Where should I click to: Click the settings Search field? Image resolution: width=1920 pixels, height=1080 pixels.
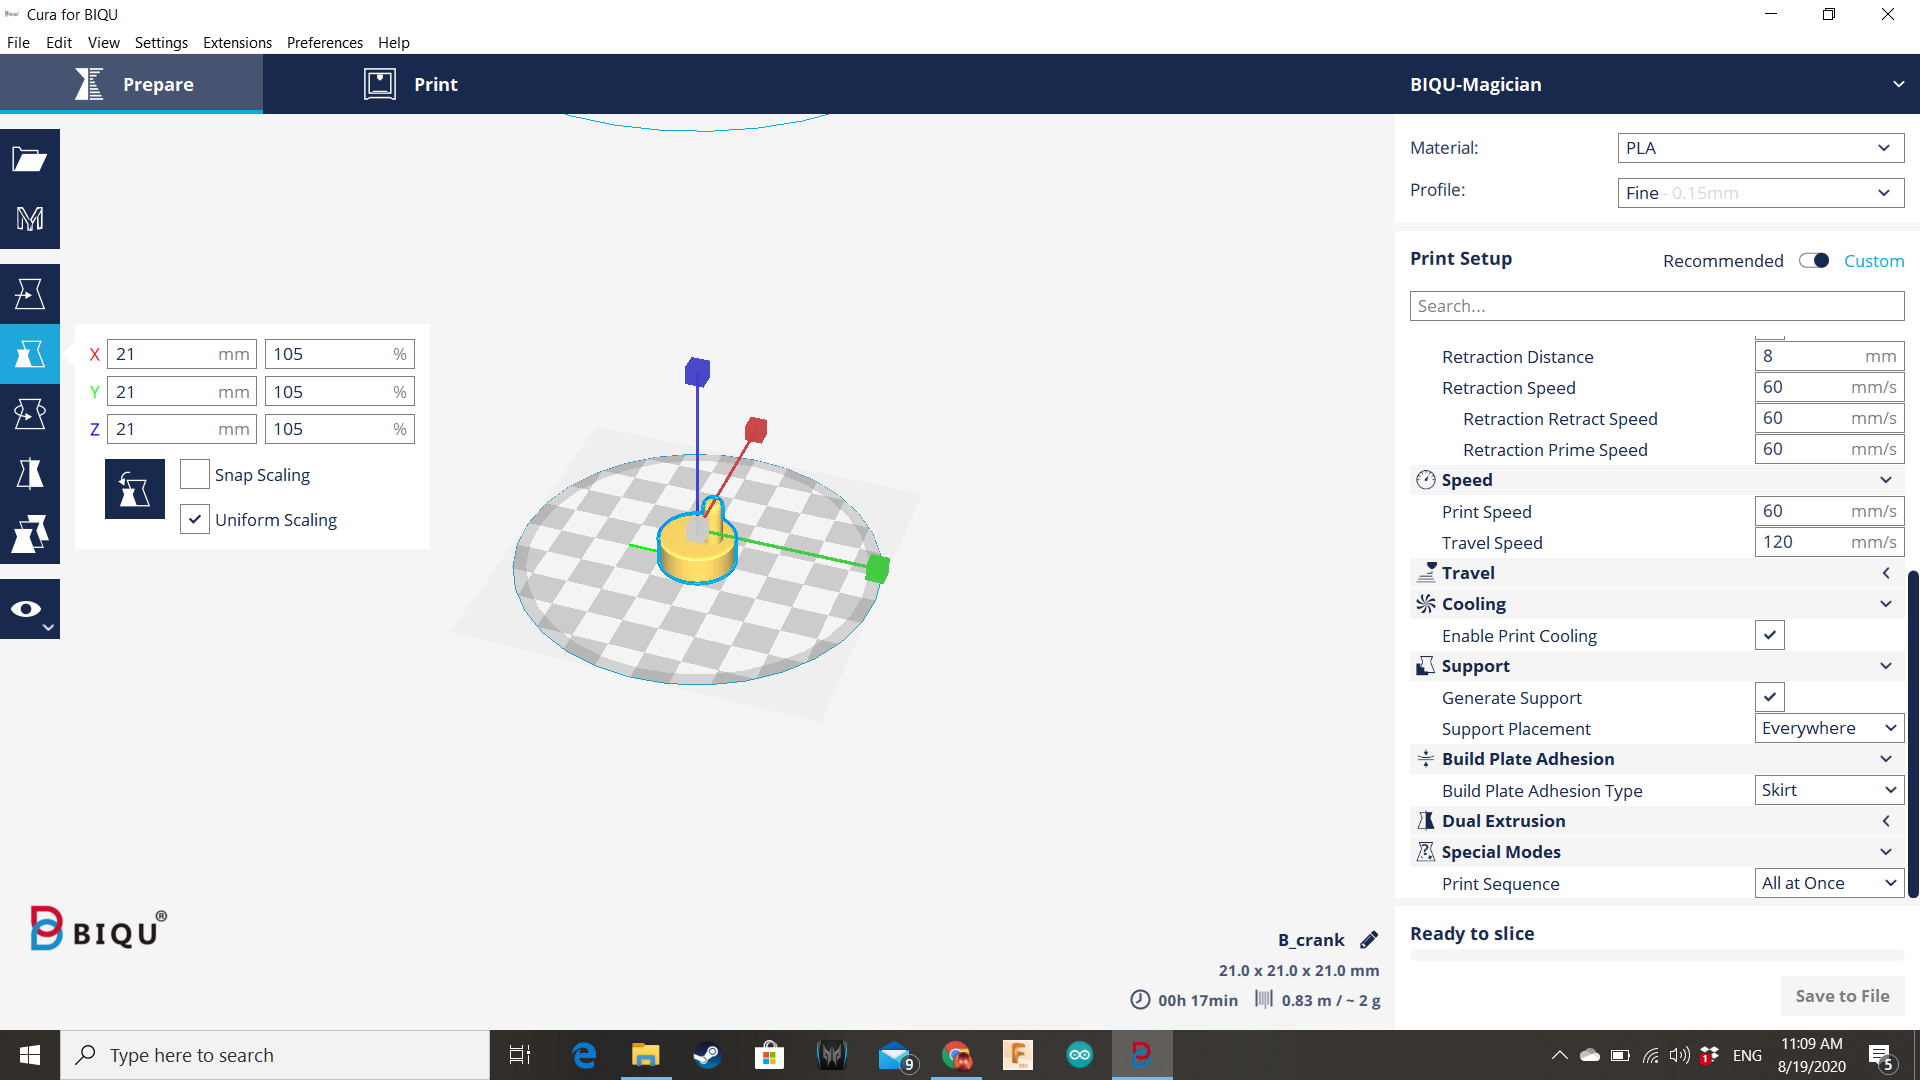tap(1655, 306)
